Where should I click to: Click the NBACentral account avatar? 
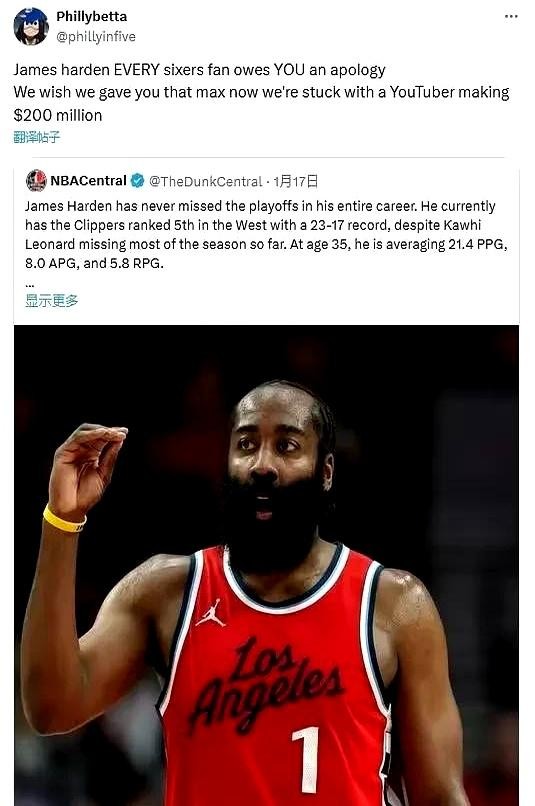click(36, 180)
